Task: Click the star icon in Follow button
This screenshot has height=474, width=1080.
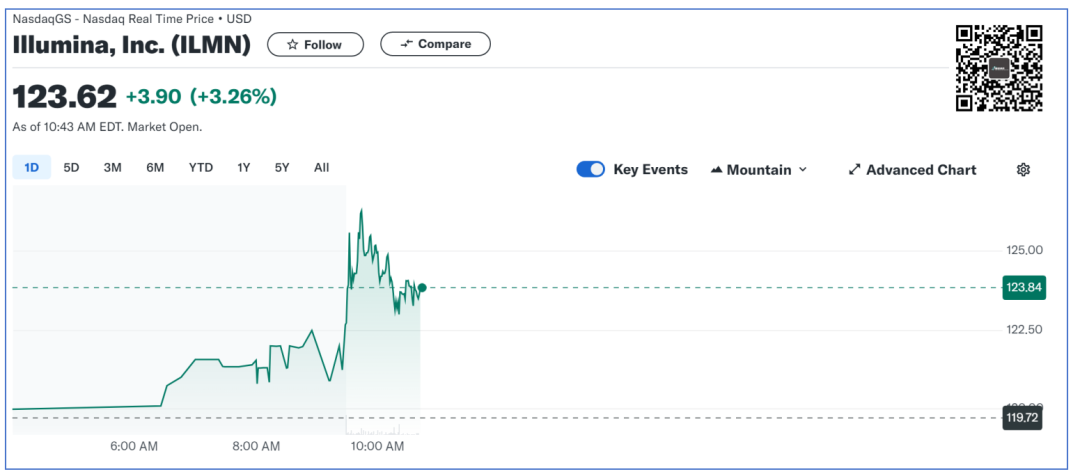Action: pyautogui.click(x=292, y=45)
